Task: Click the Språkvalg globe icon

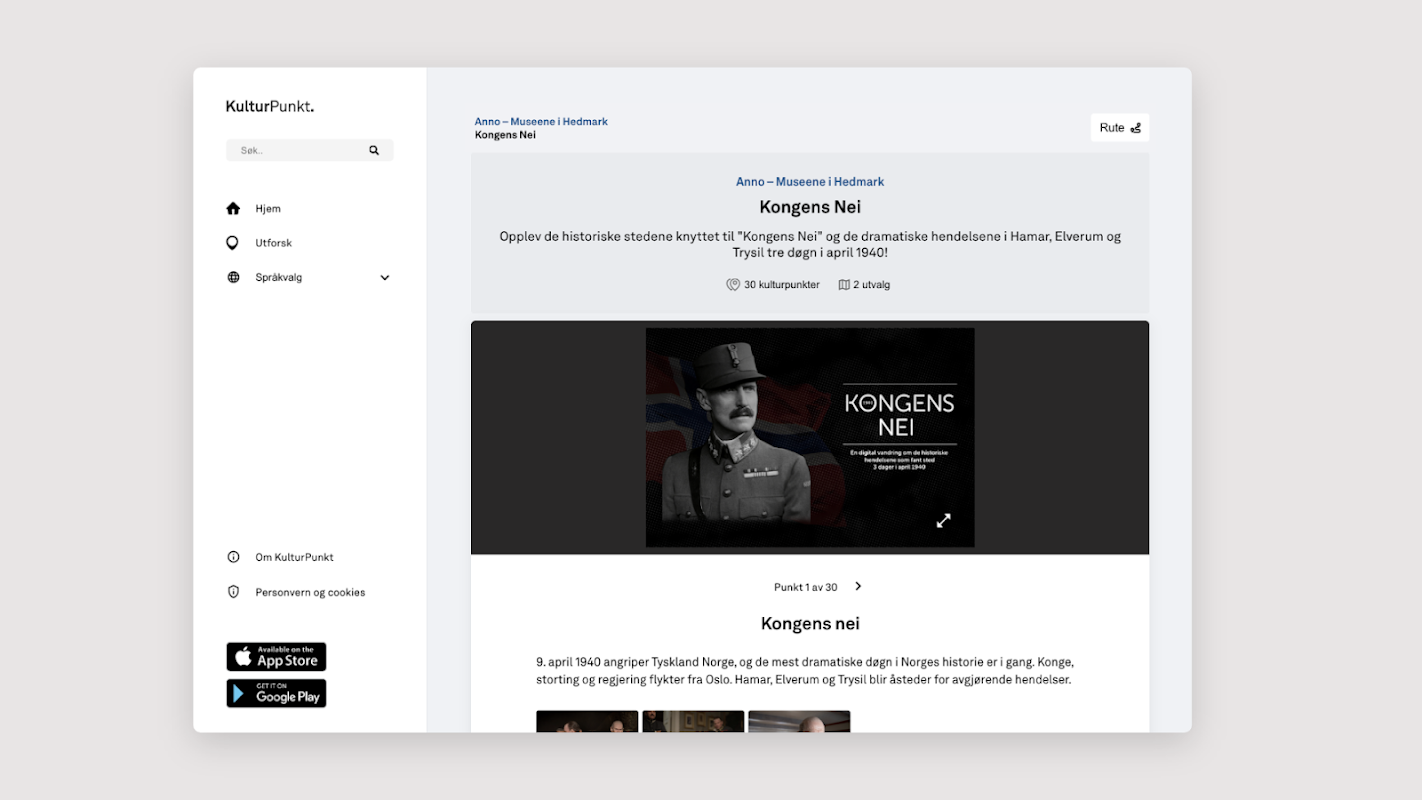Action: click(x=233, y=278)
